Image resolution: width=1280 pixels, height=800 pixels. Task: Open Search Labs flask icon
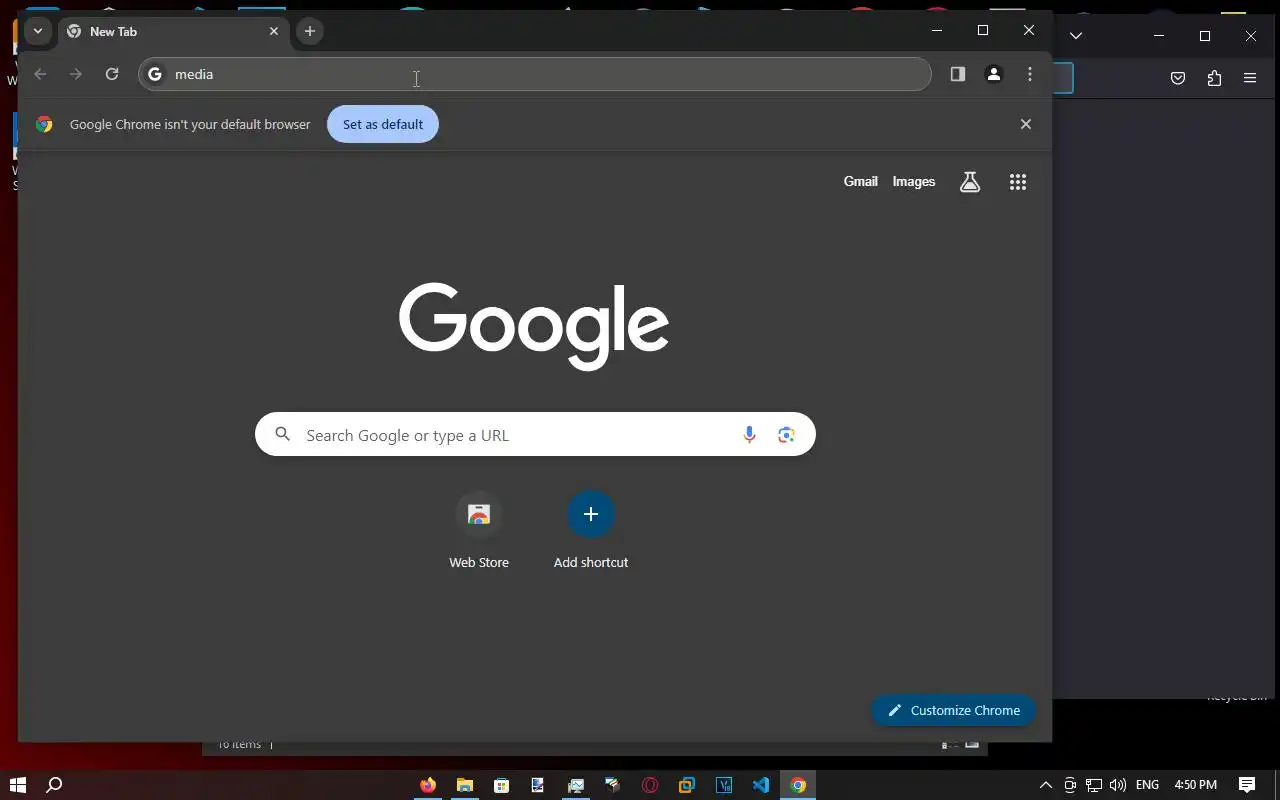pyautogui.click(x=970, y=182)
